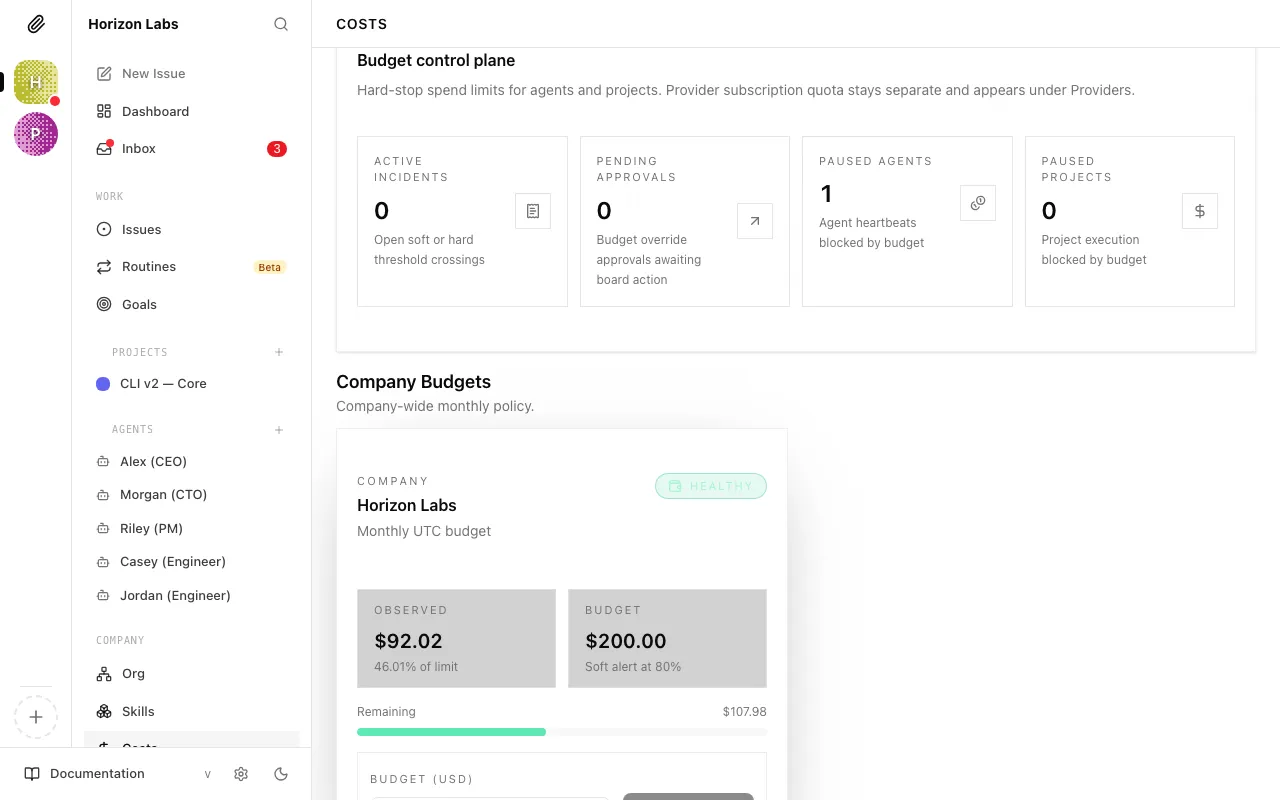This screenshot has height=800, width=1280.
Task: Click CLI v2 — Core color dot
Action: [103, 384]
